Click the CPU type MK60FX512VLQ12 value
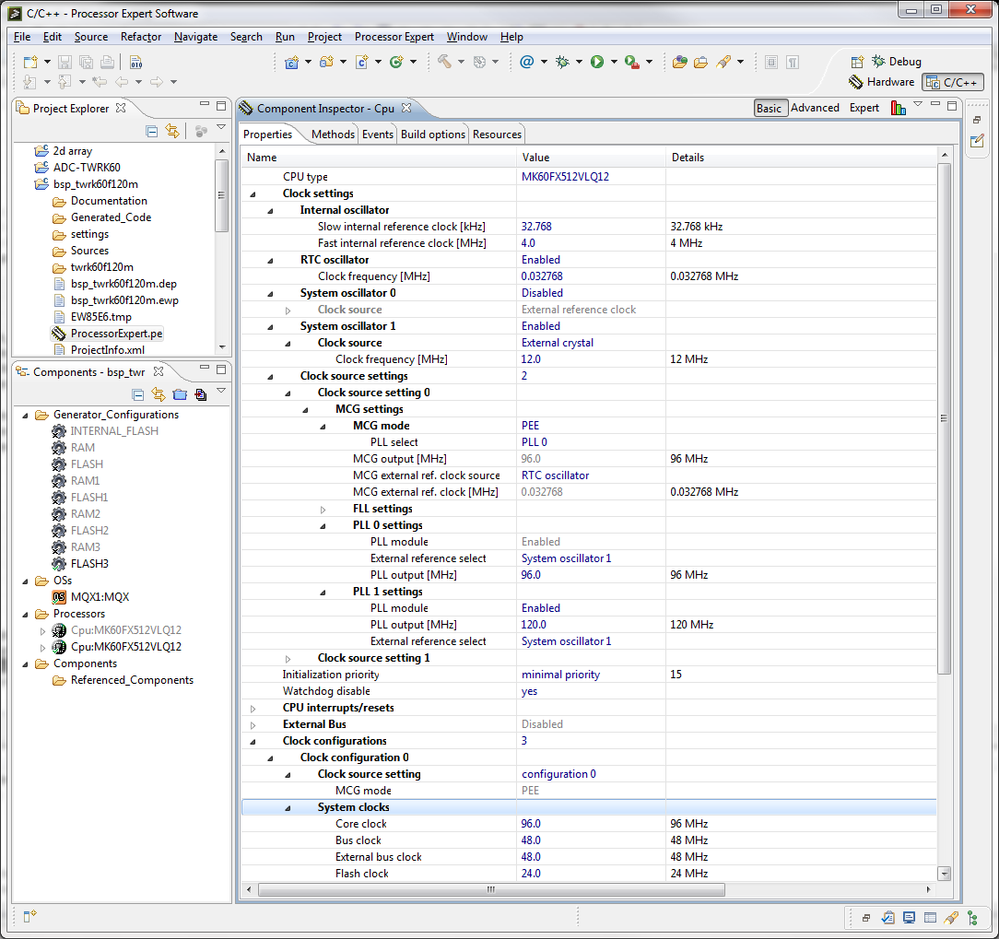Screen dimensions: 999x939 click(565, 176)
